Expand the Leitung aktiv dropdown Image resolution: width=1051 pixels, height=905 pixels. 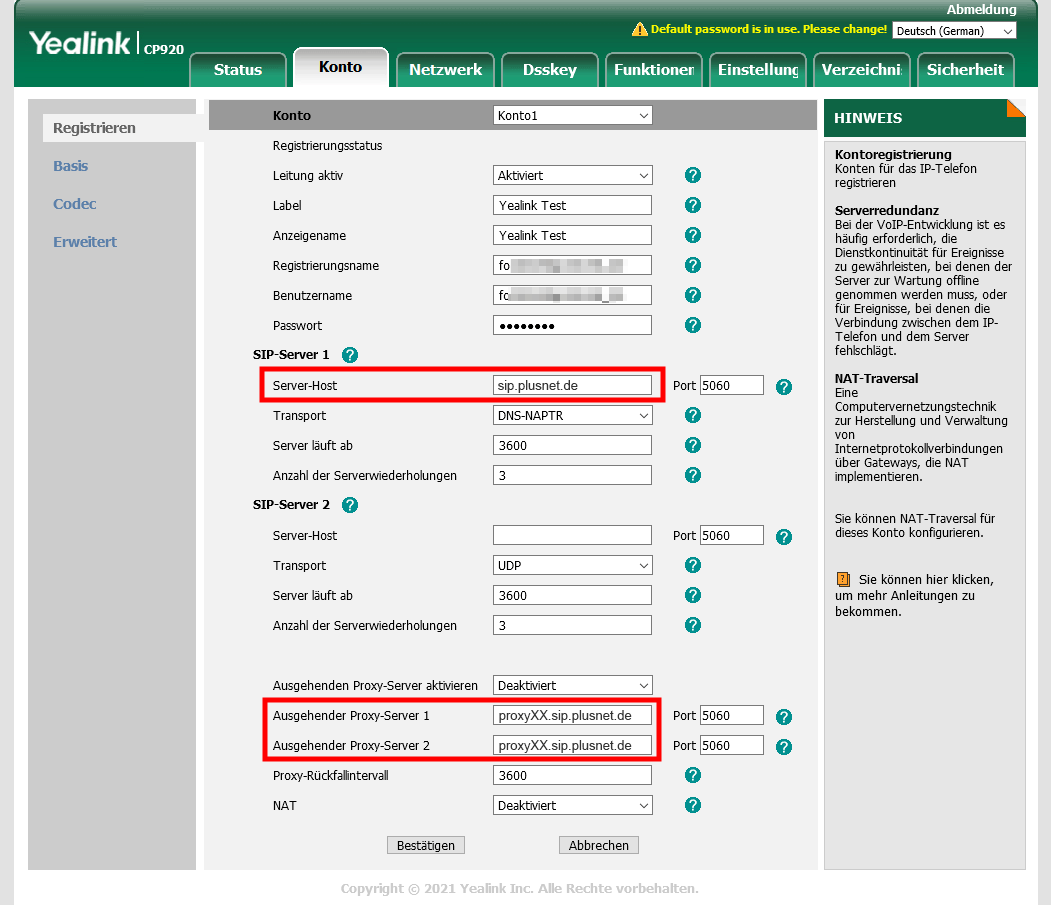tap(572, 175)
